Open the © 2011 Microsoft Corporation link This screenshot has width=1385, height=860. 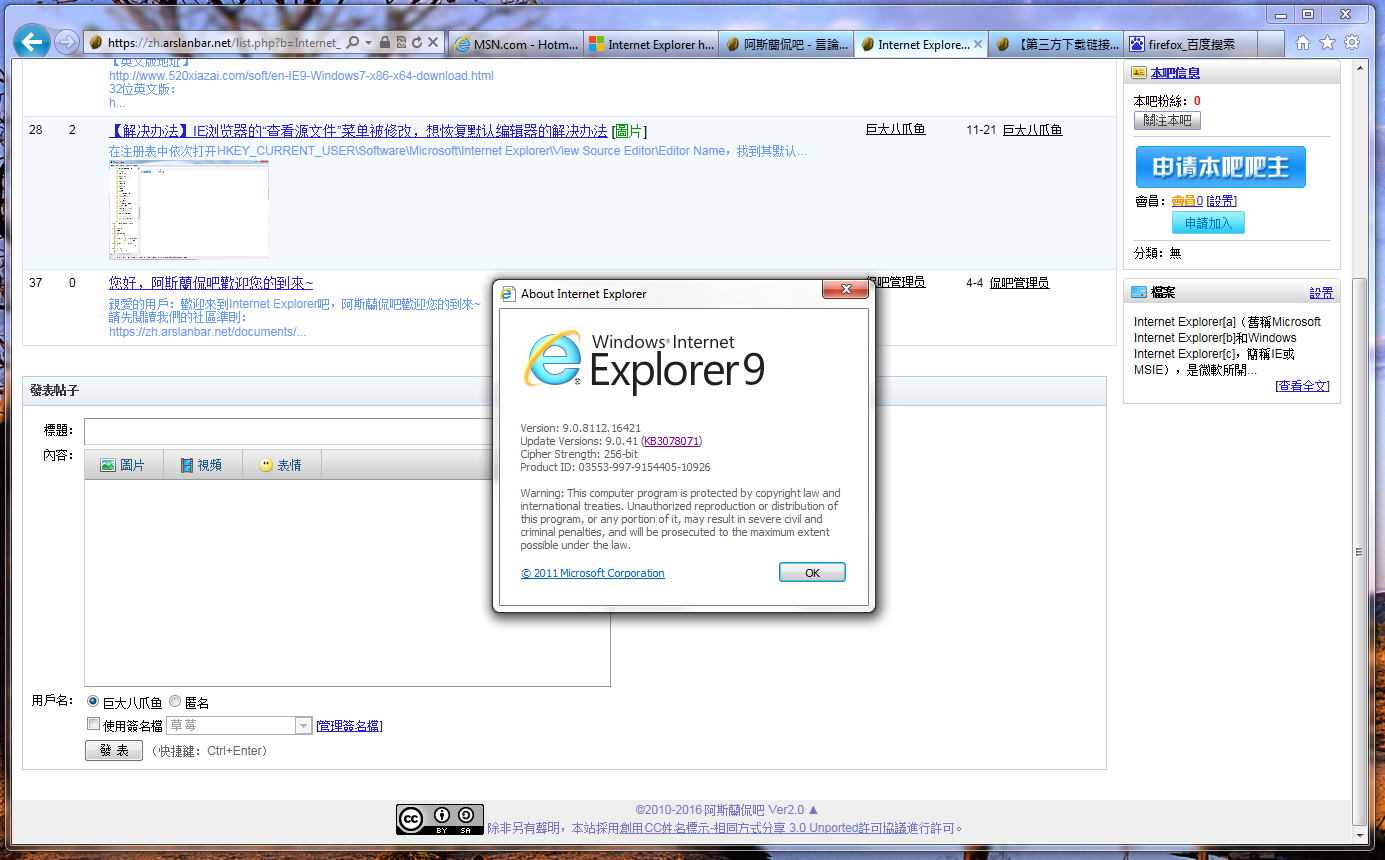(592, 573)
